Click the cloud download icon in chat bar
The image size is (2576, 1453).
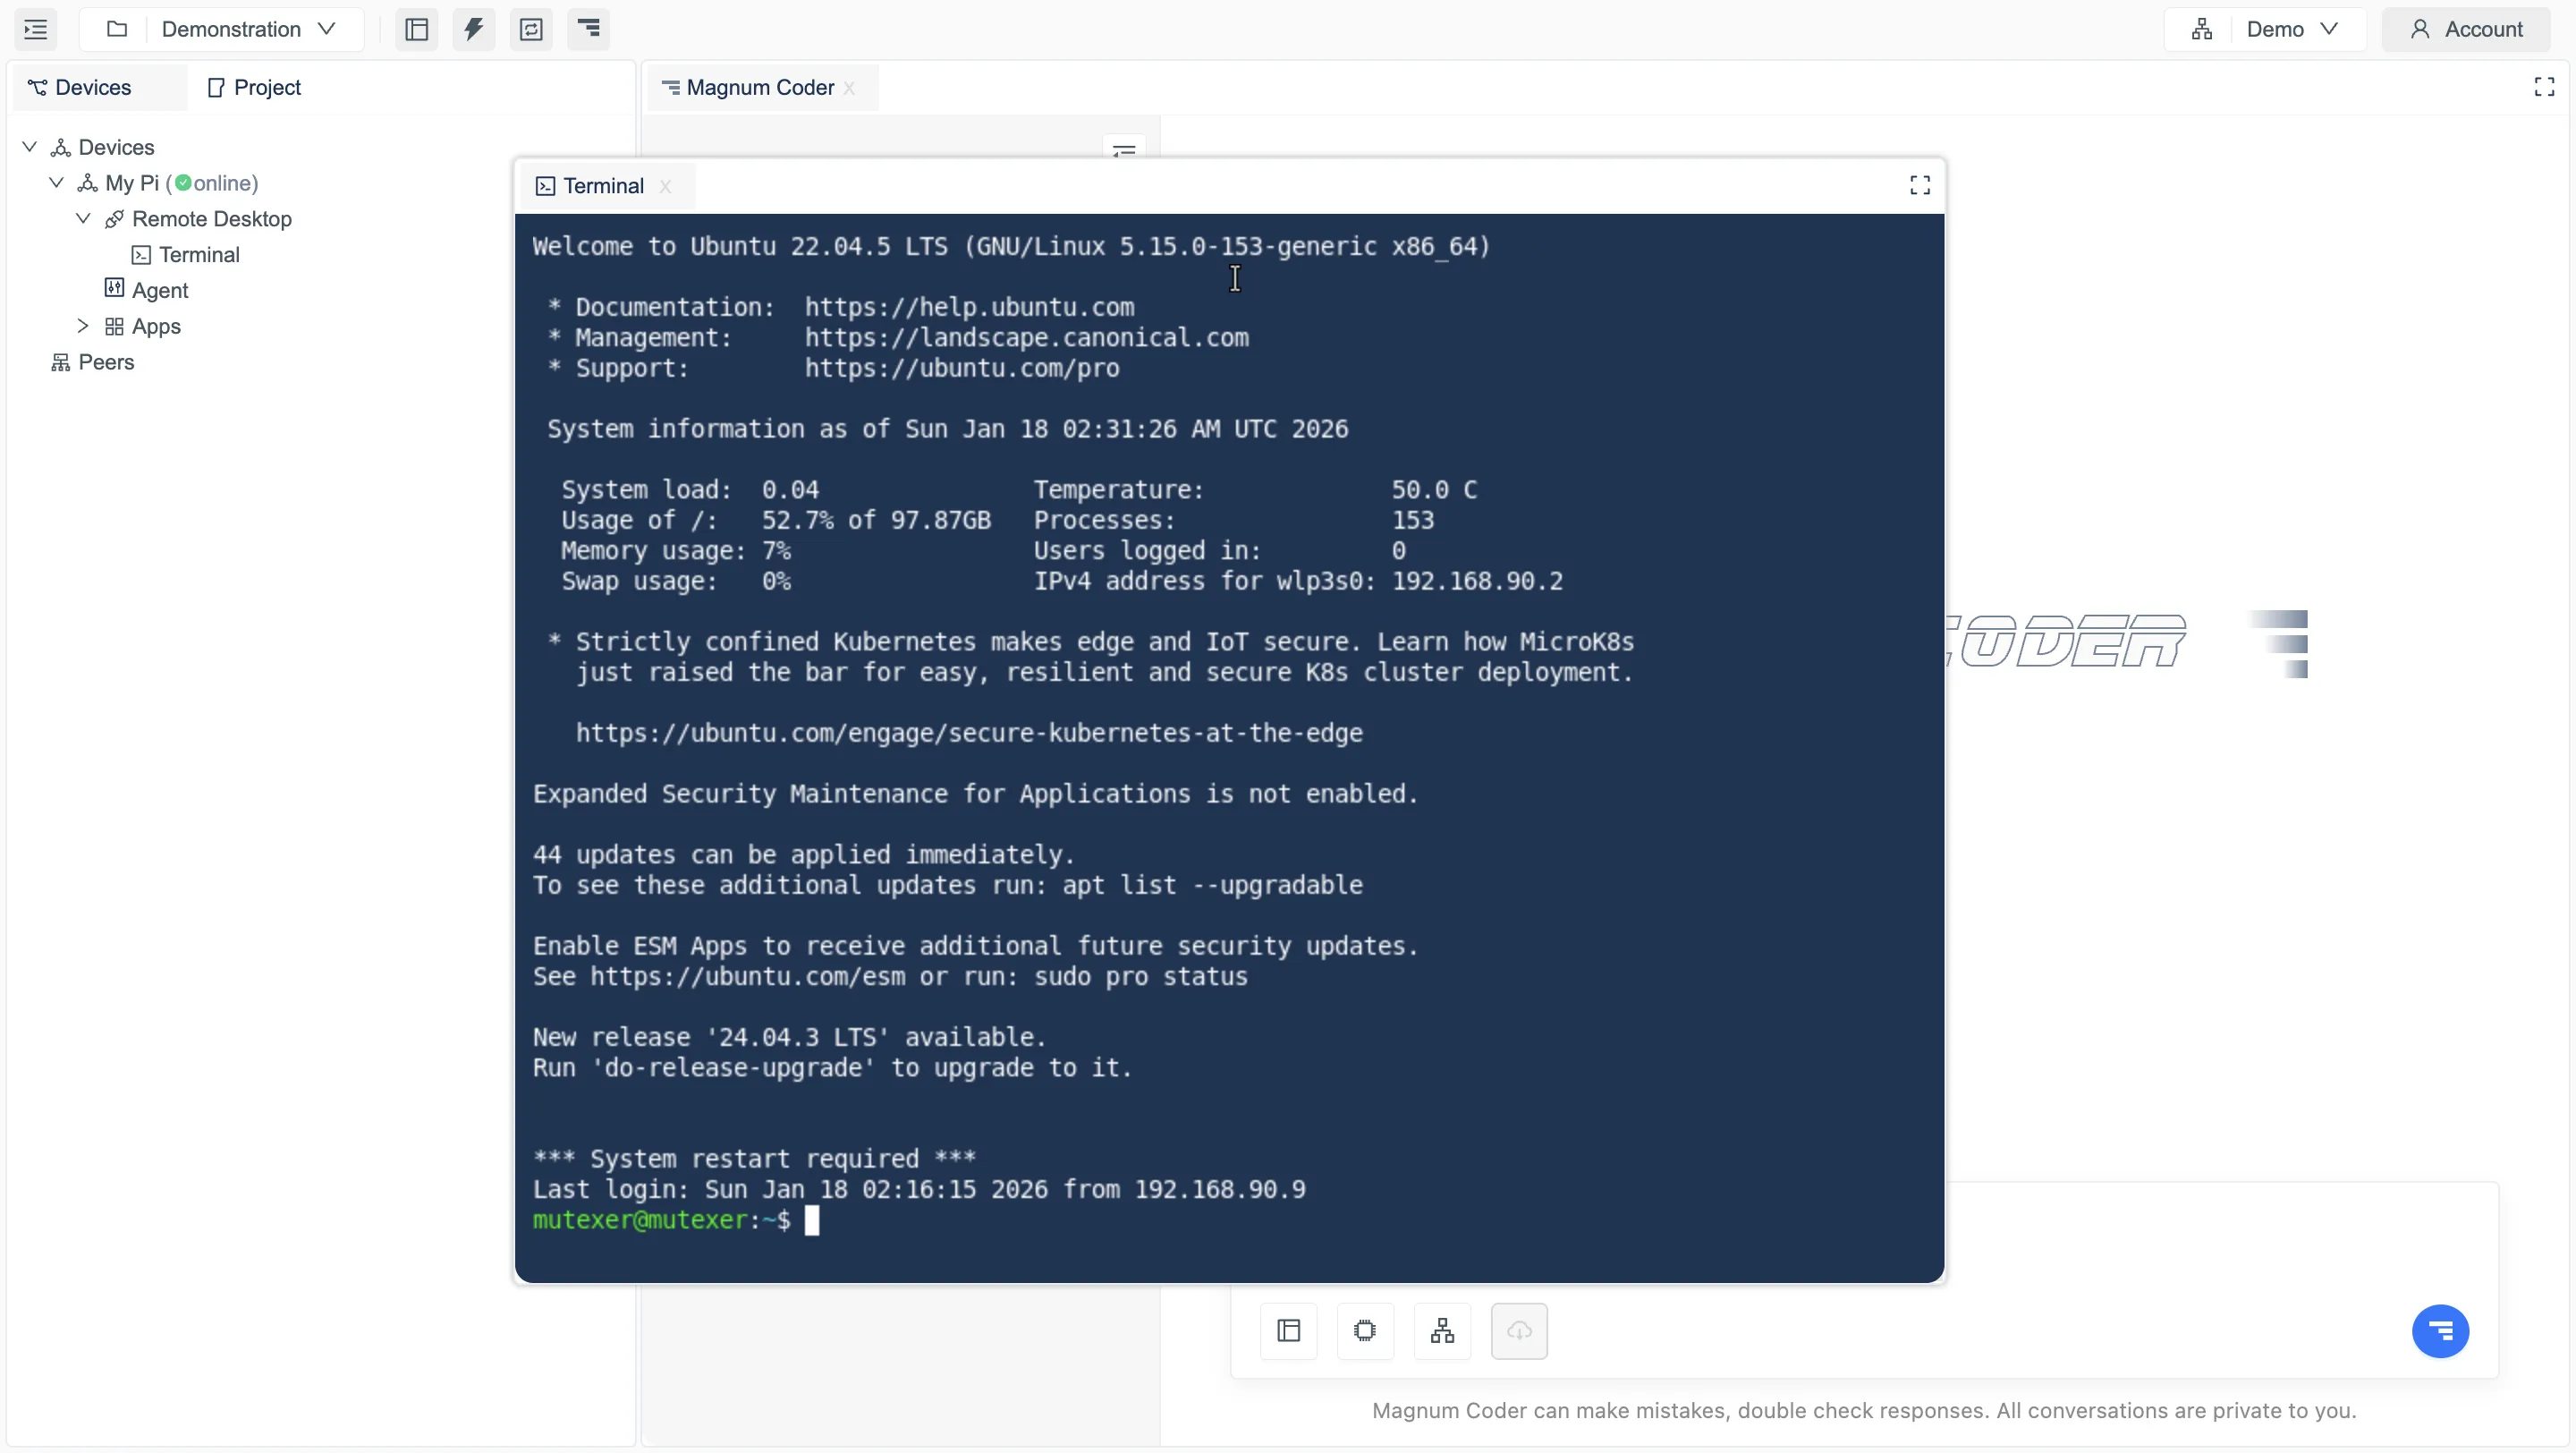click(1519, 1331)
